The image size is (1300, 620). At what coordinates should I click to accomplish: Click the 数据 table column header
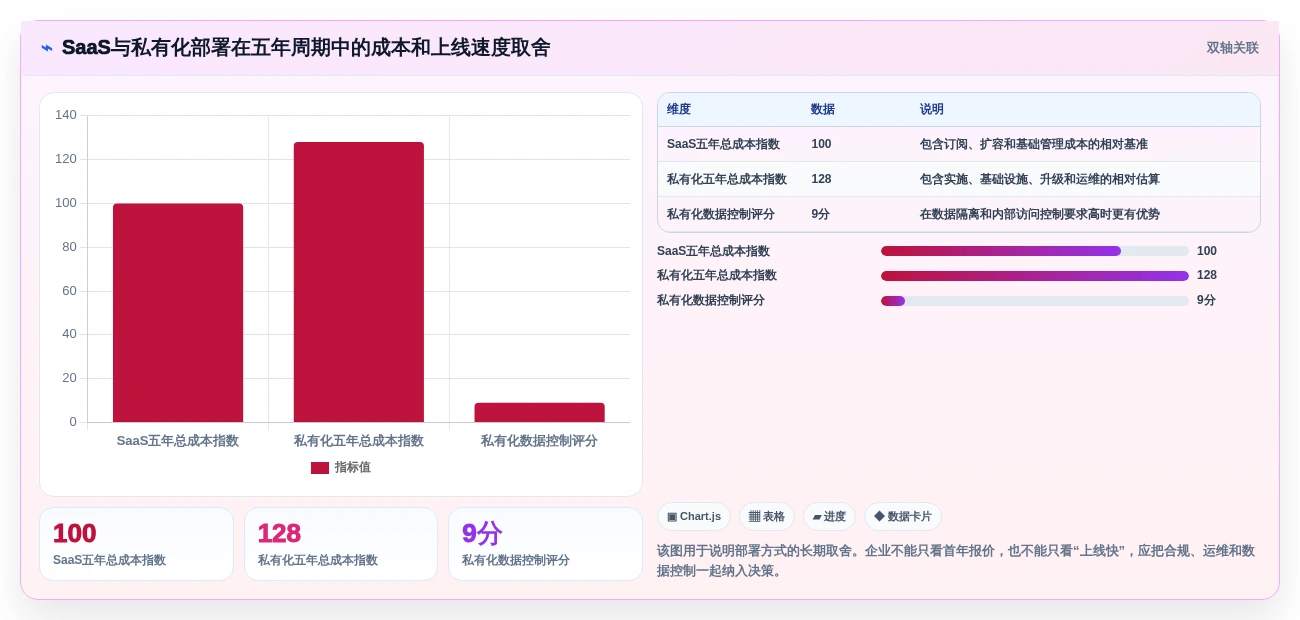pos(823,109)
